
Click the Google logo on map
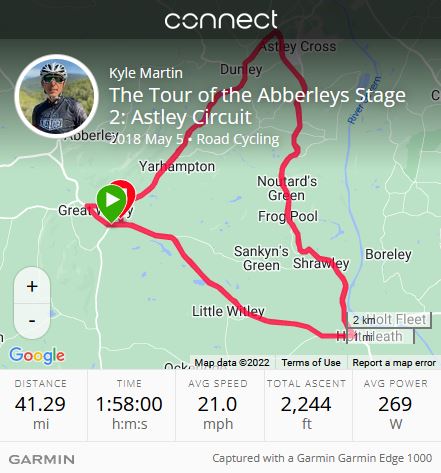pos(37,356)
